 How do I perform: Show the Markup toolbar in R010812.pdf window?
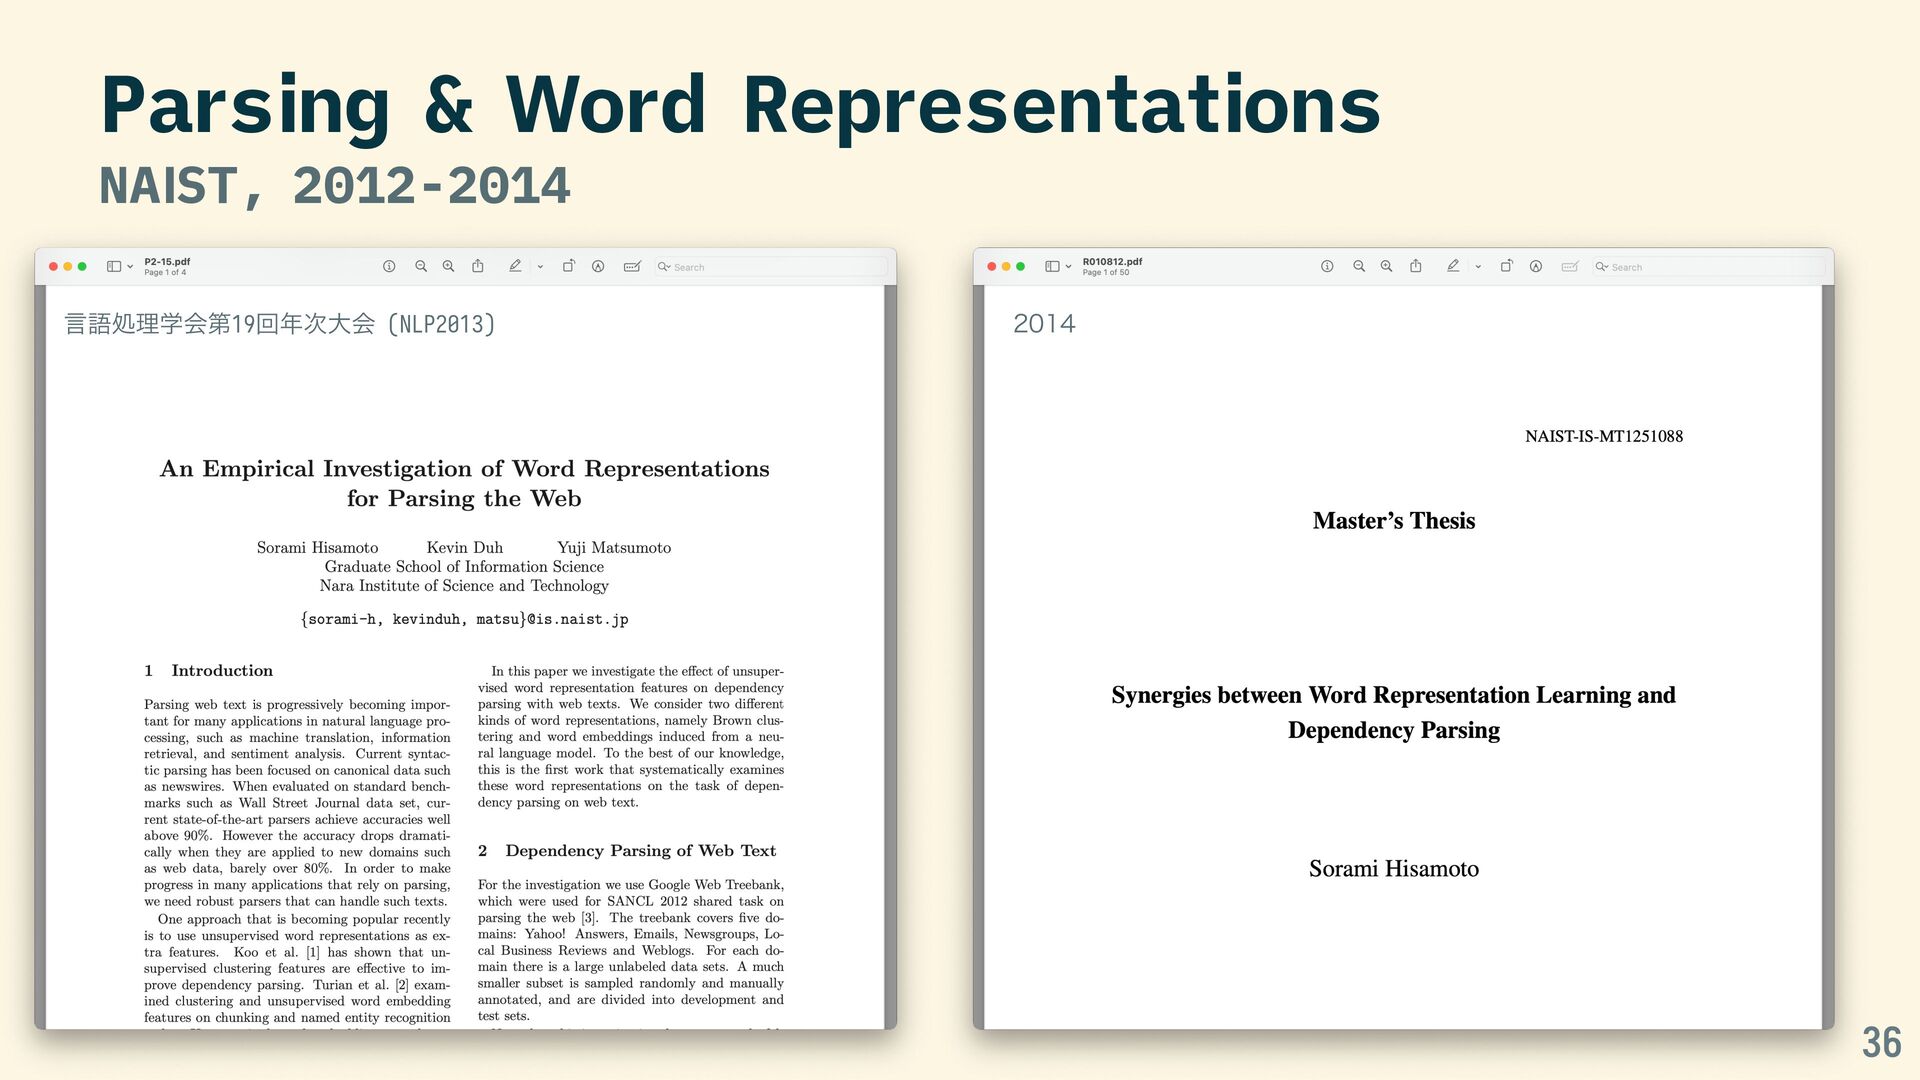pyautogui.click(x=1536, y=266)
